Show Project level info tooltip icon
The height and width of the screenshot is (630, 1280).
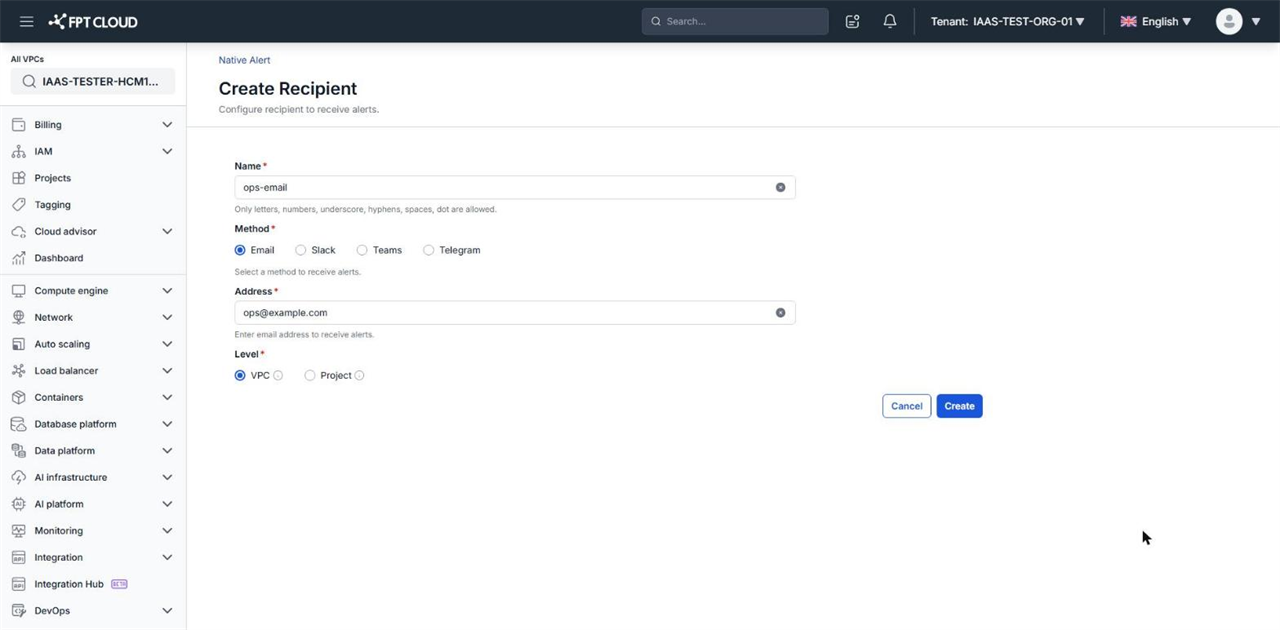click(359, 376)
